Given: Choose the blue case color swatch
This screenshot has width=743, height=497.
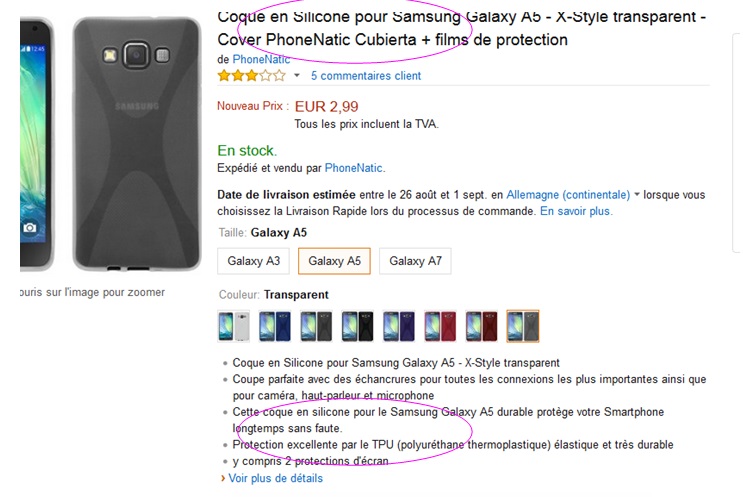Looking at the screenshot, I should click(272, 327).
